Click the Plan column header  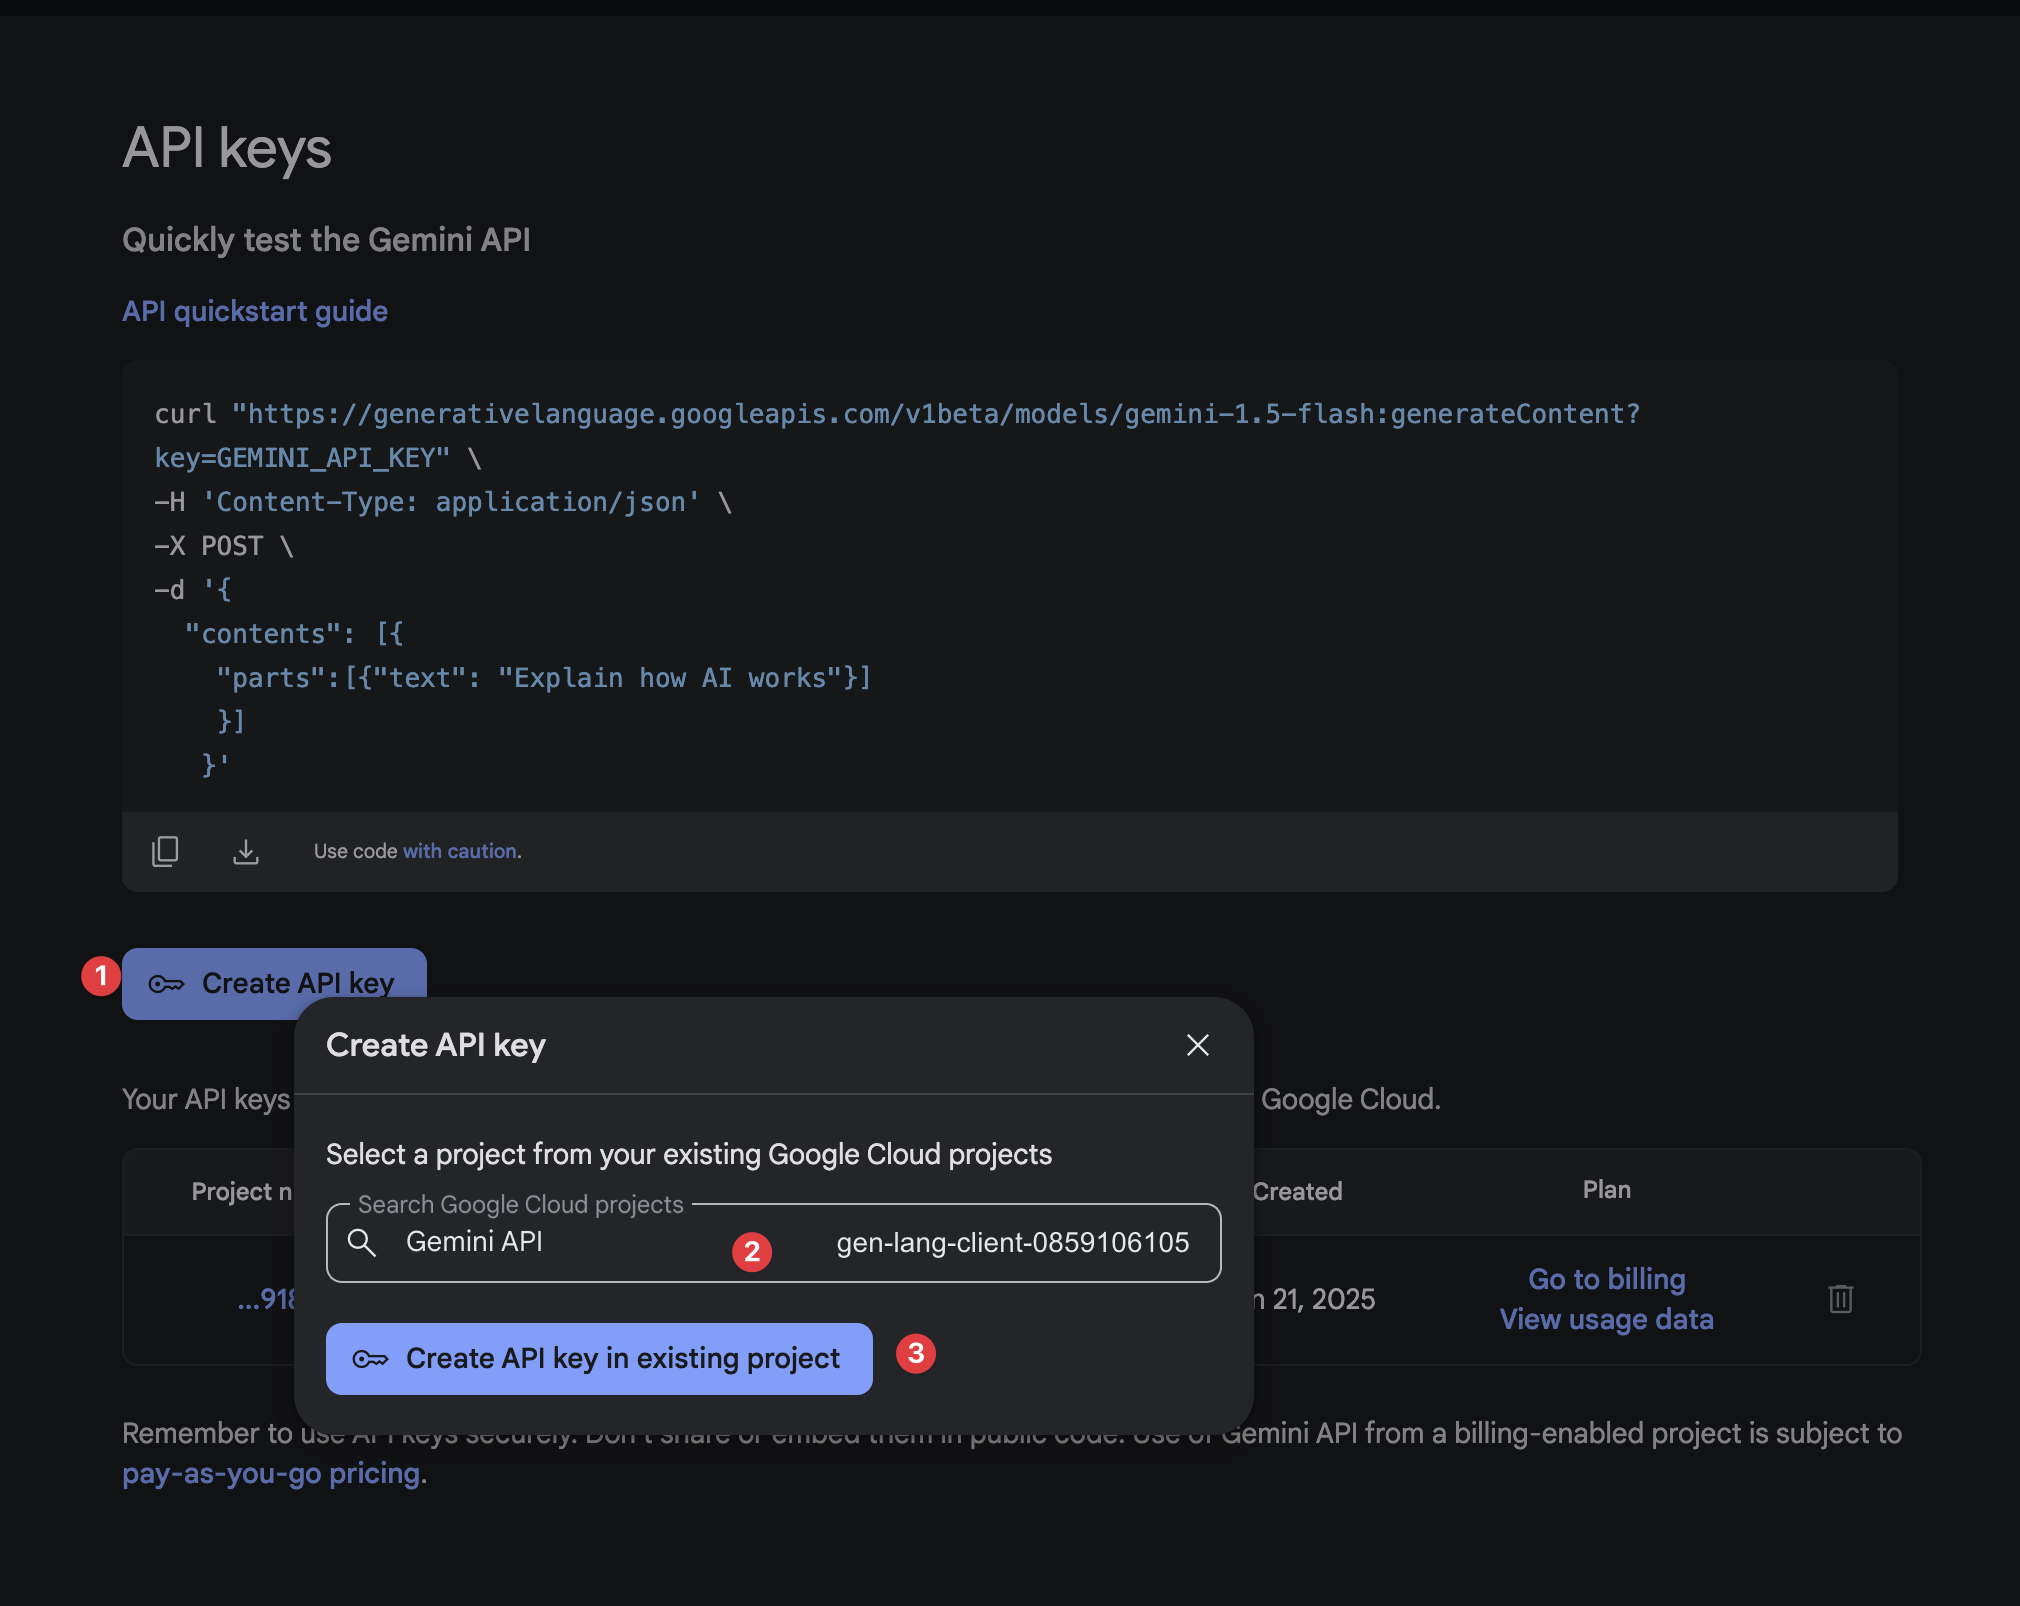pyautogui.click(x=1606, y=1189)
